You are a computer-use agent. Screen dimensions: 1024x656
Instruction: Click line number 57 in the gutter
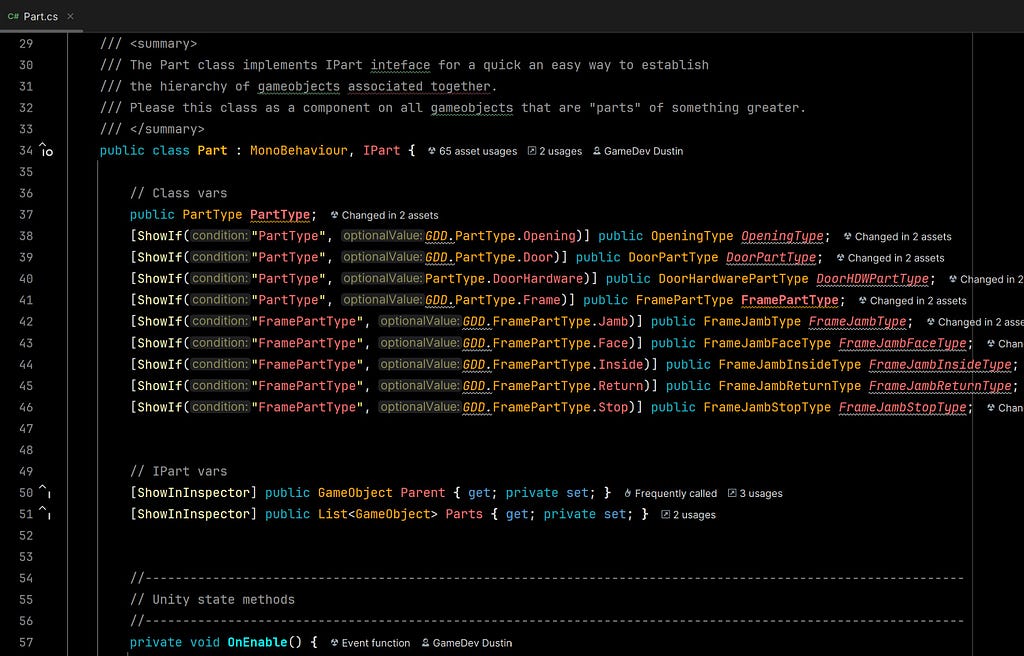pos(25,642)
